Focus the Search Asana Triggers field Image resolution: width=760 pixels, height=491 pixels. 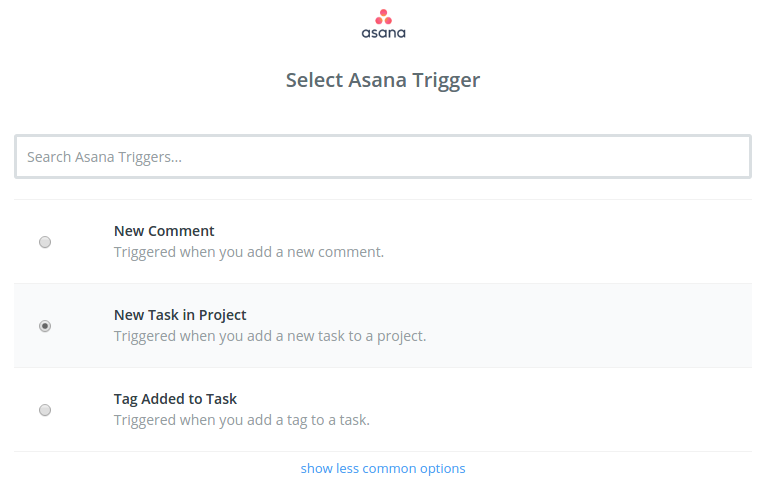(x=383, y=157)
